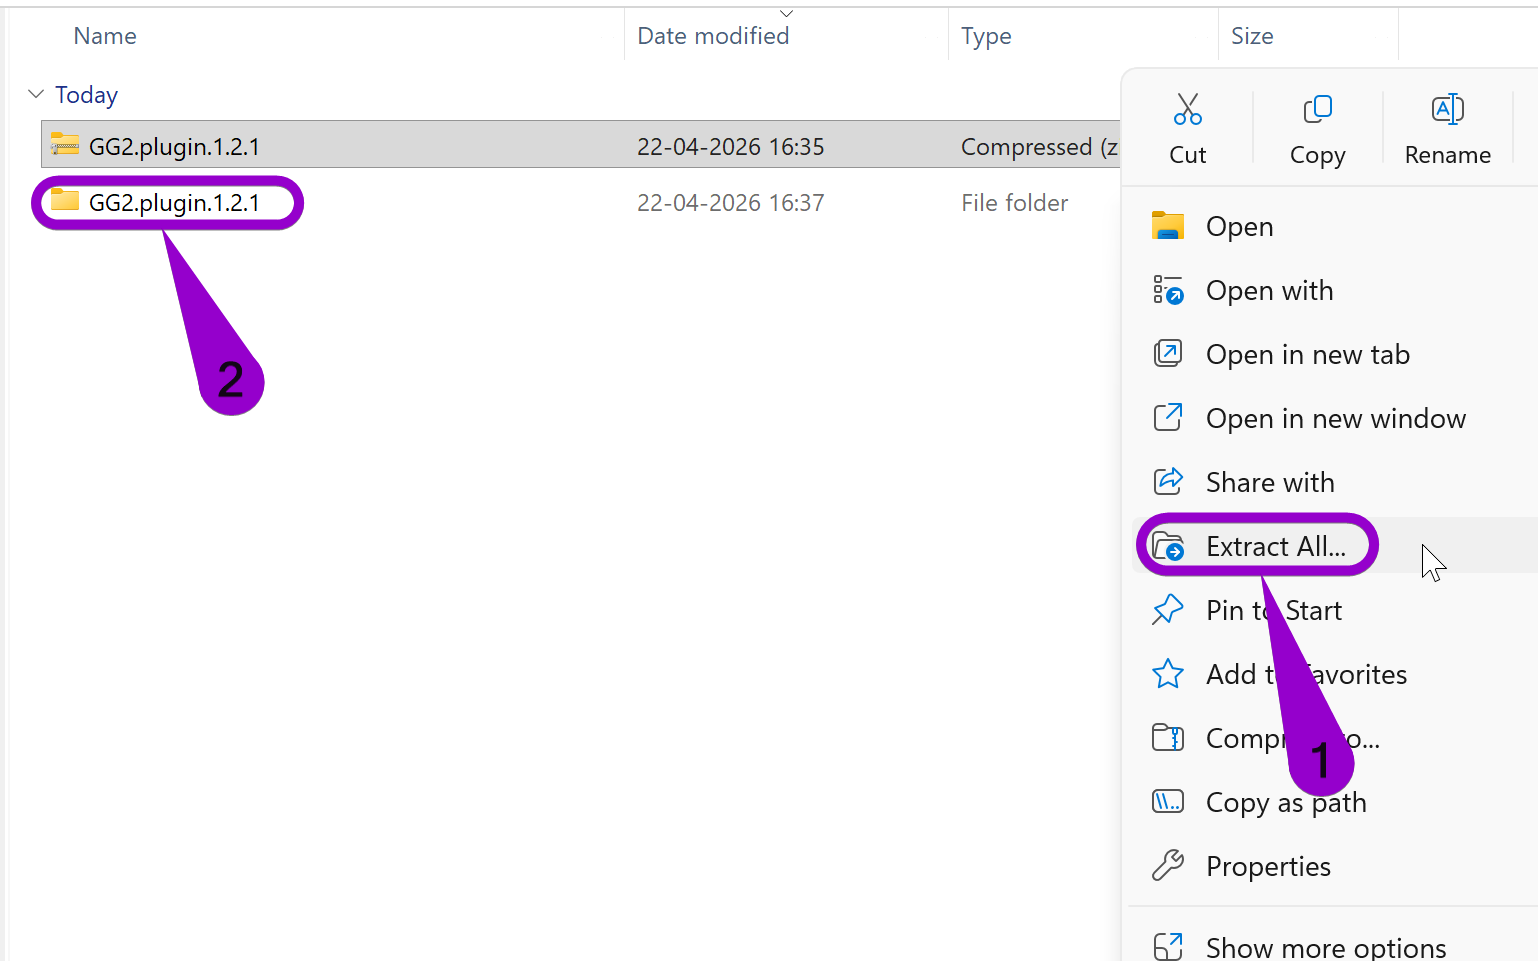Select Open in new tab
1538x961 pixels.
[x=1307, y=354]
